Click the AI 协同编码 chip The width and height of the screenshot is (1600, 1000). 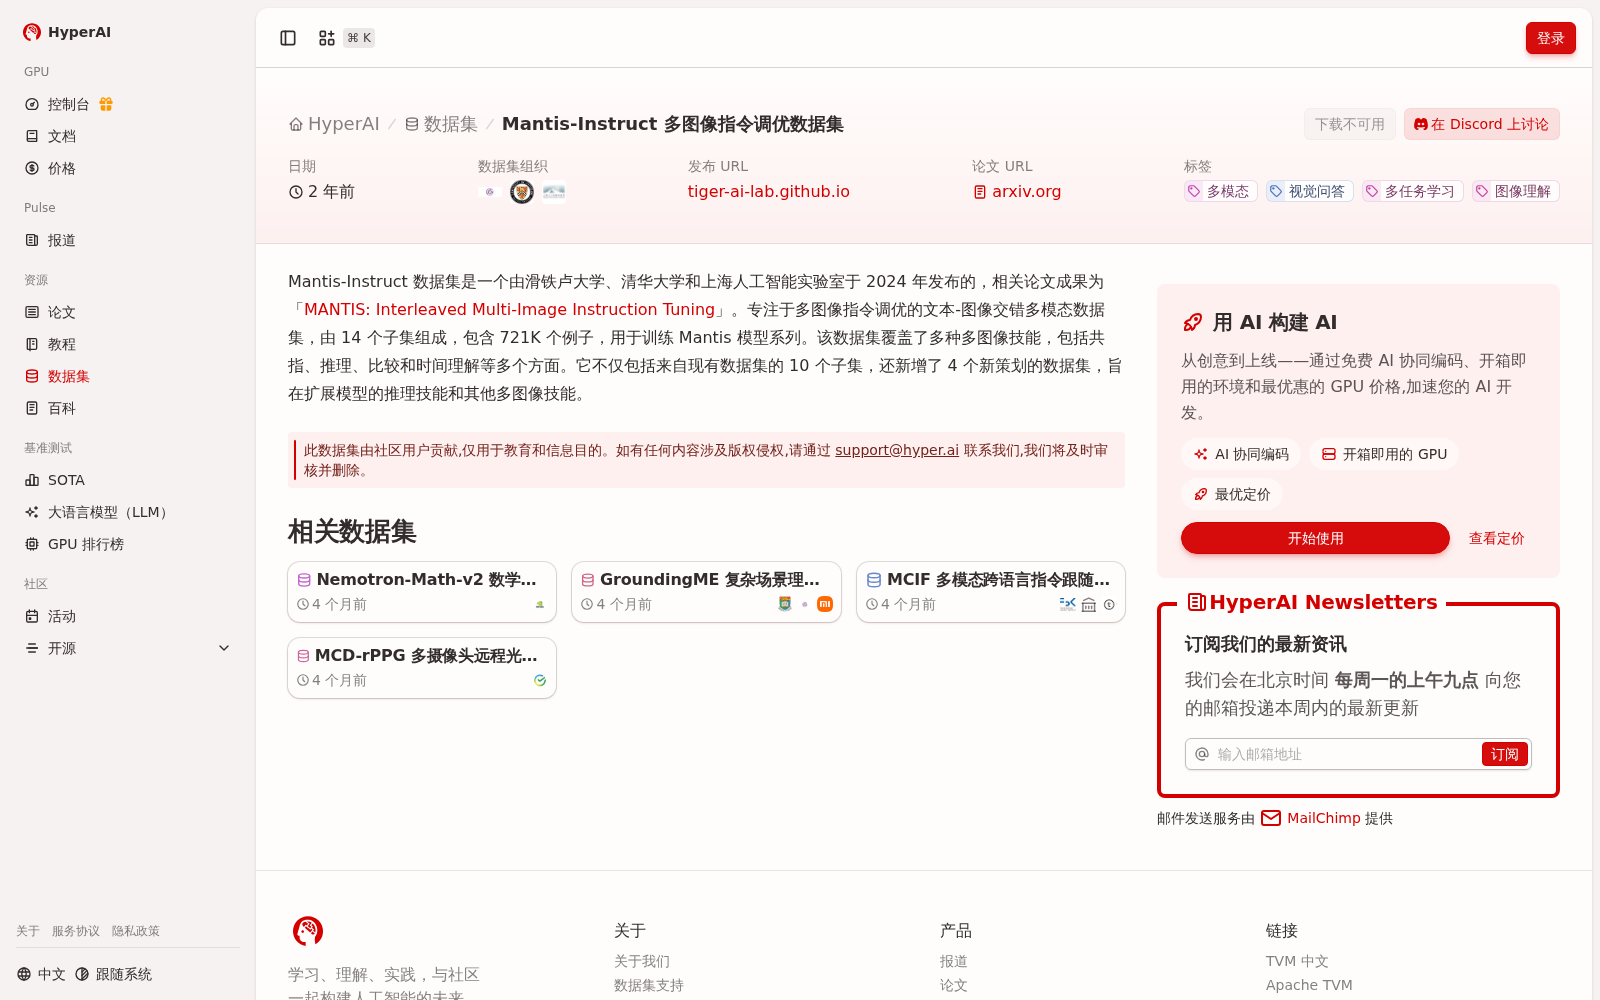(1241, 454)
